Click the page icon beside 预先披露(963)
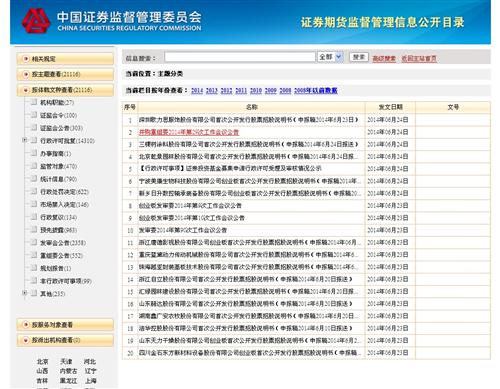 click(x=34, y=229)
